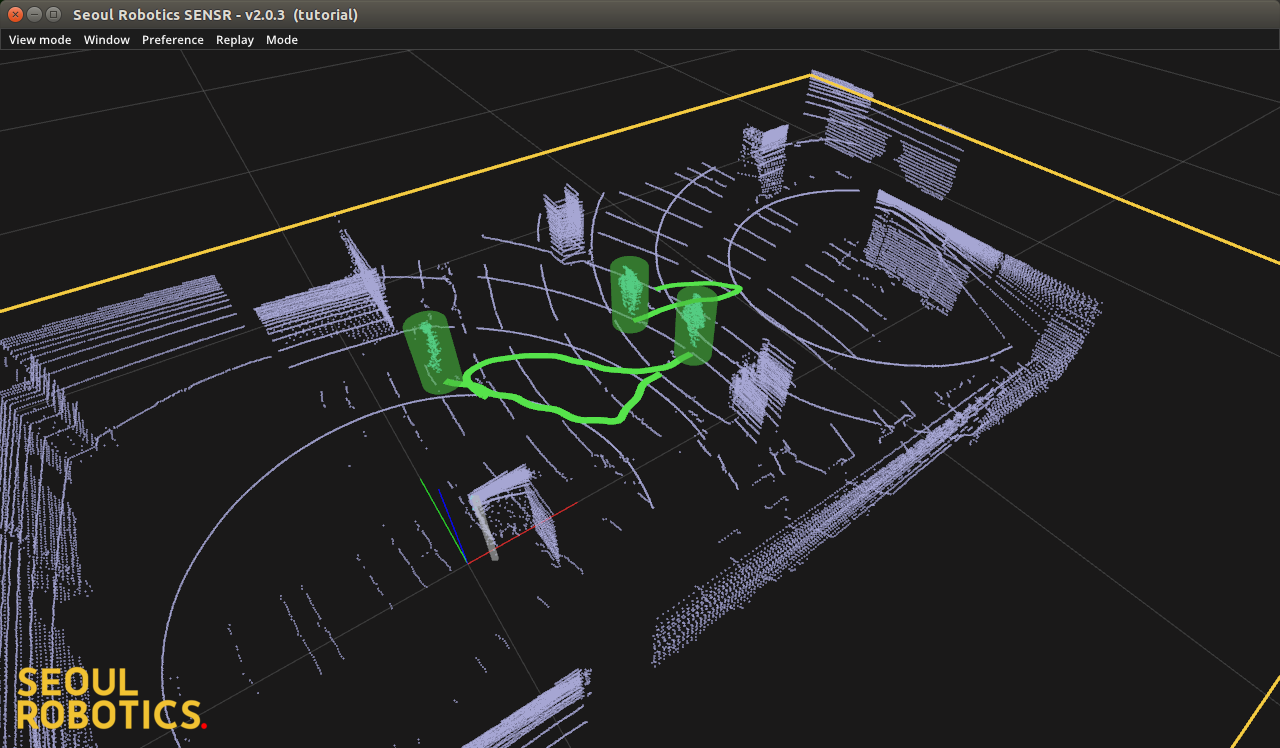
Task: Click the yellow boundary's top corner
Action: (x=810, y=74)
